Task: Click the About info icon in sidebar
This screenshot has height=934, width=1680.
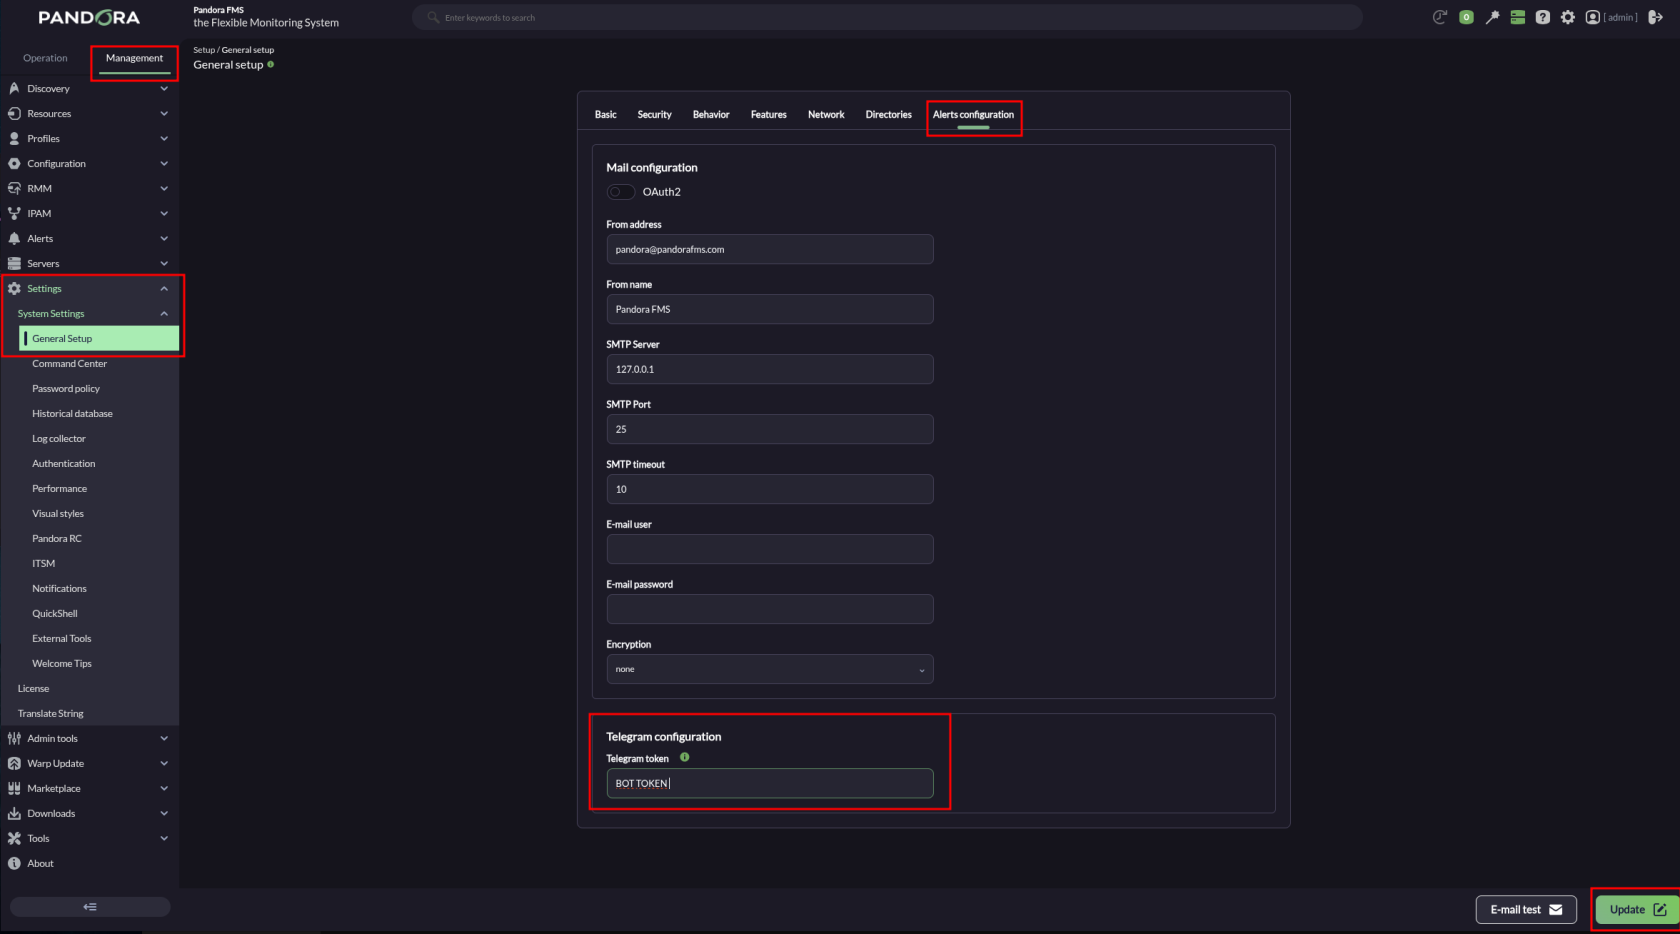Action: click(x=14, y=864)
